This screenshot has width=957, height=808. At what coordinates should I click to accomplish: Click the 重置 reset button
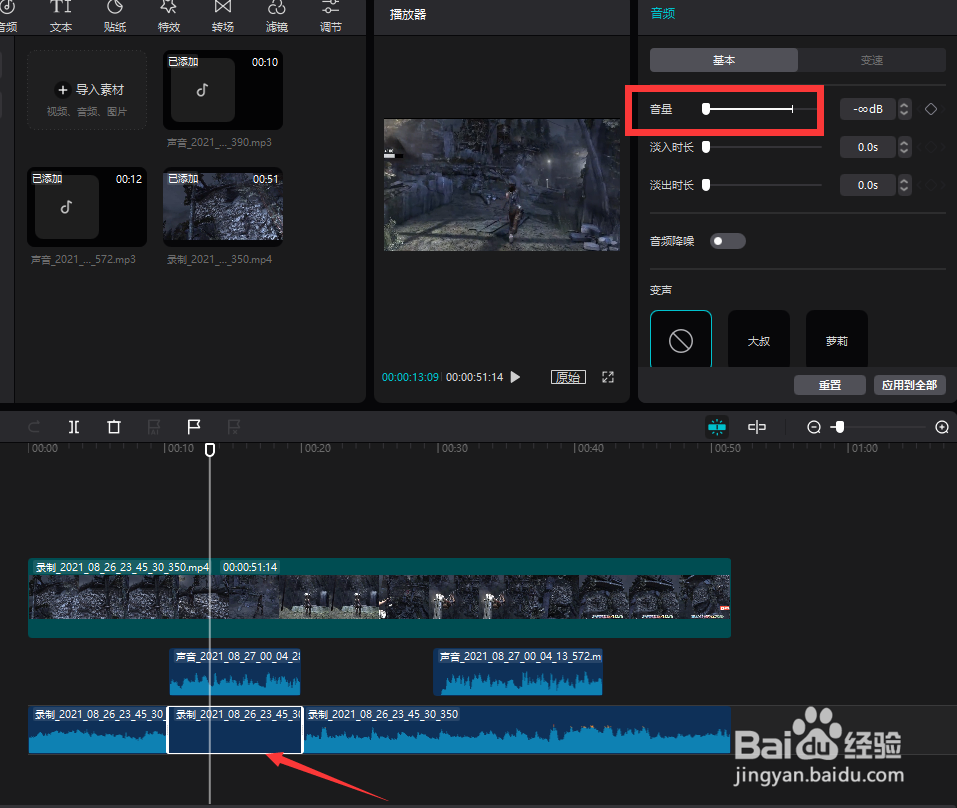point(829,385)
